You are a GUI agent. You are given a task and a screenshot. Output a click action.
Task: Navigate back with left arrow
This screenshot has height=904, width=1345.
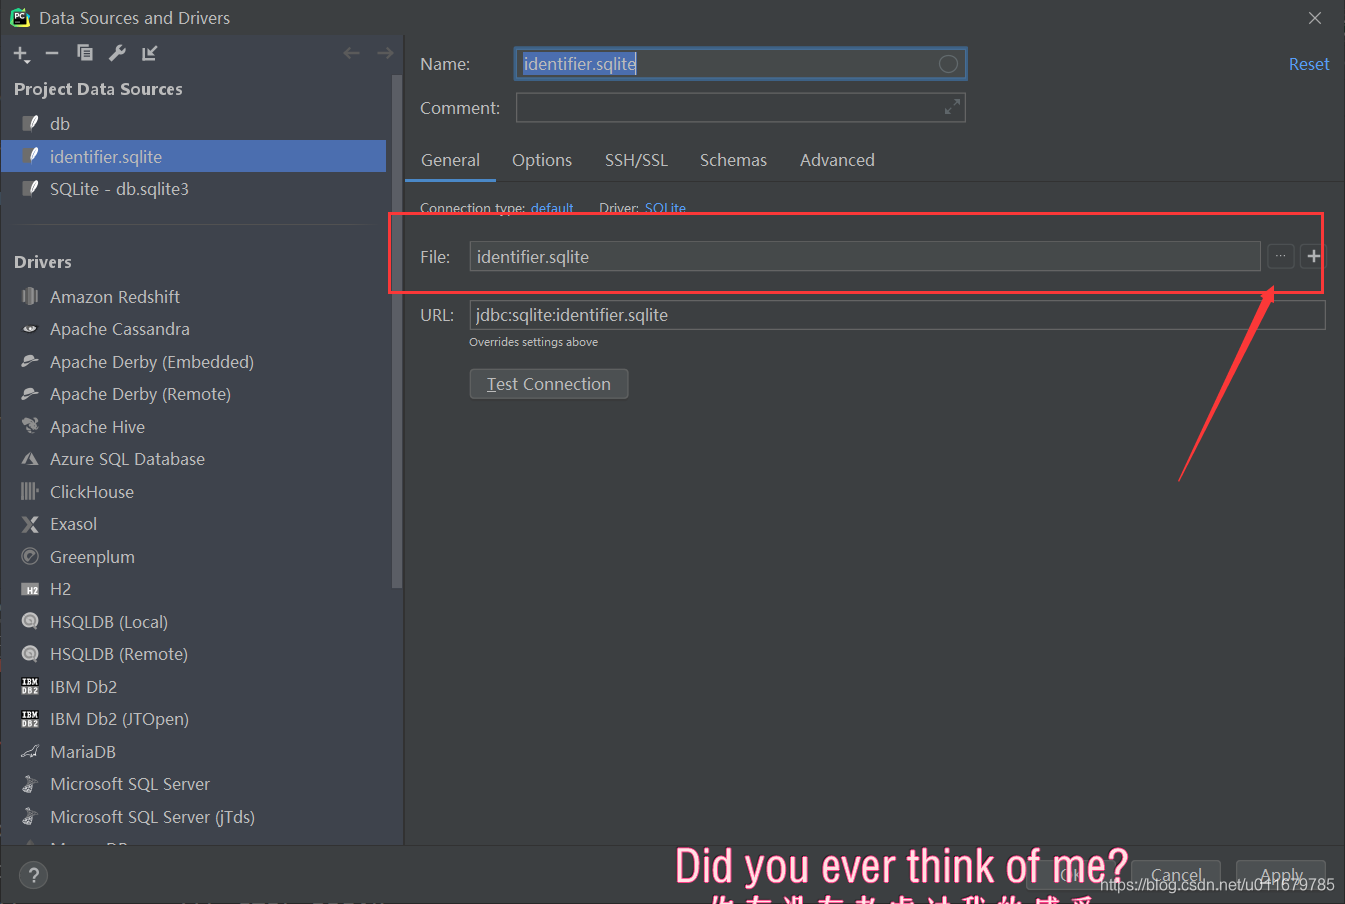351,53
